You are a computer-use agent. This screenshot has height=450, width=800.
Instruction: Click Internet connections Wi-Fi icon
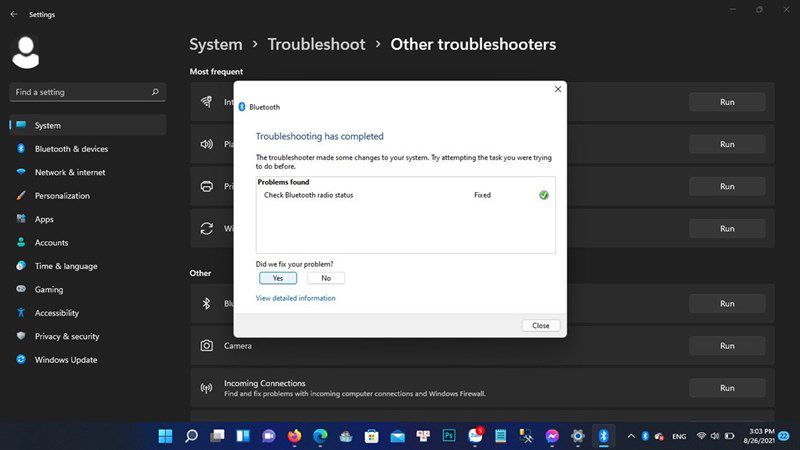[x=206, y=102]
